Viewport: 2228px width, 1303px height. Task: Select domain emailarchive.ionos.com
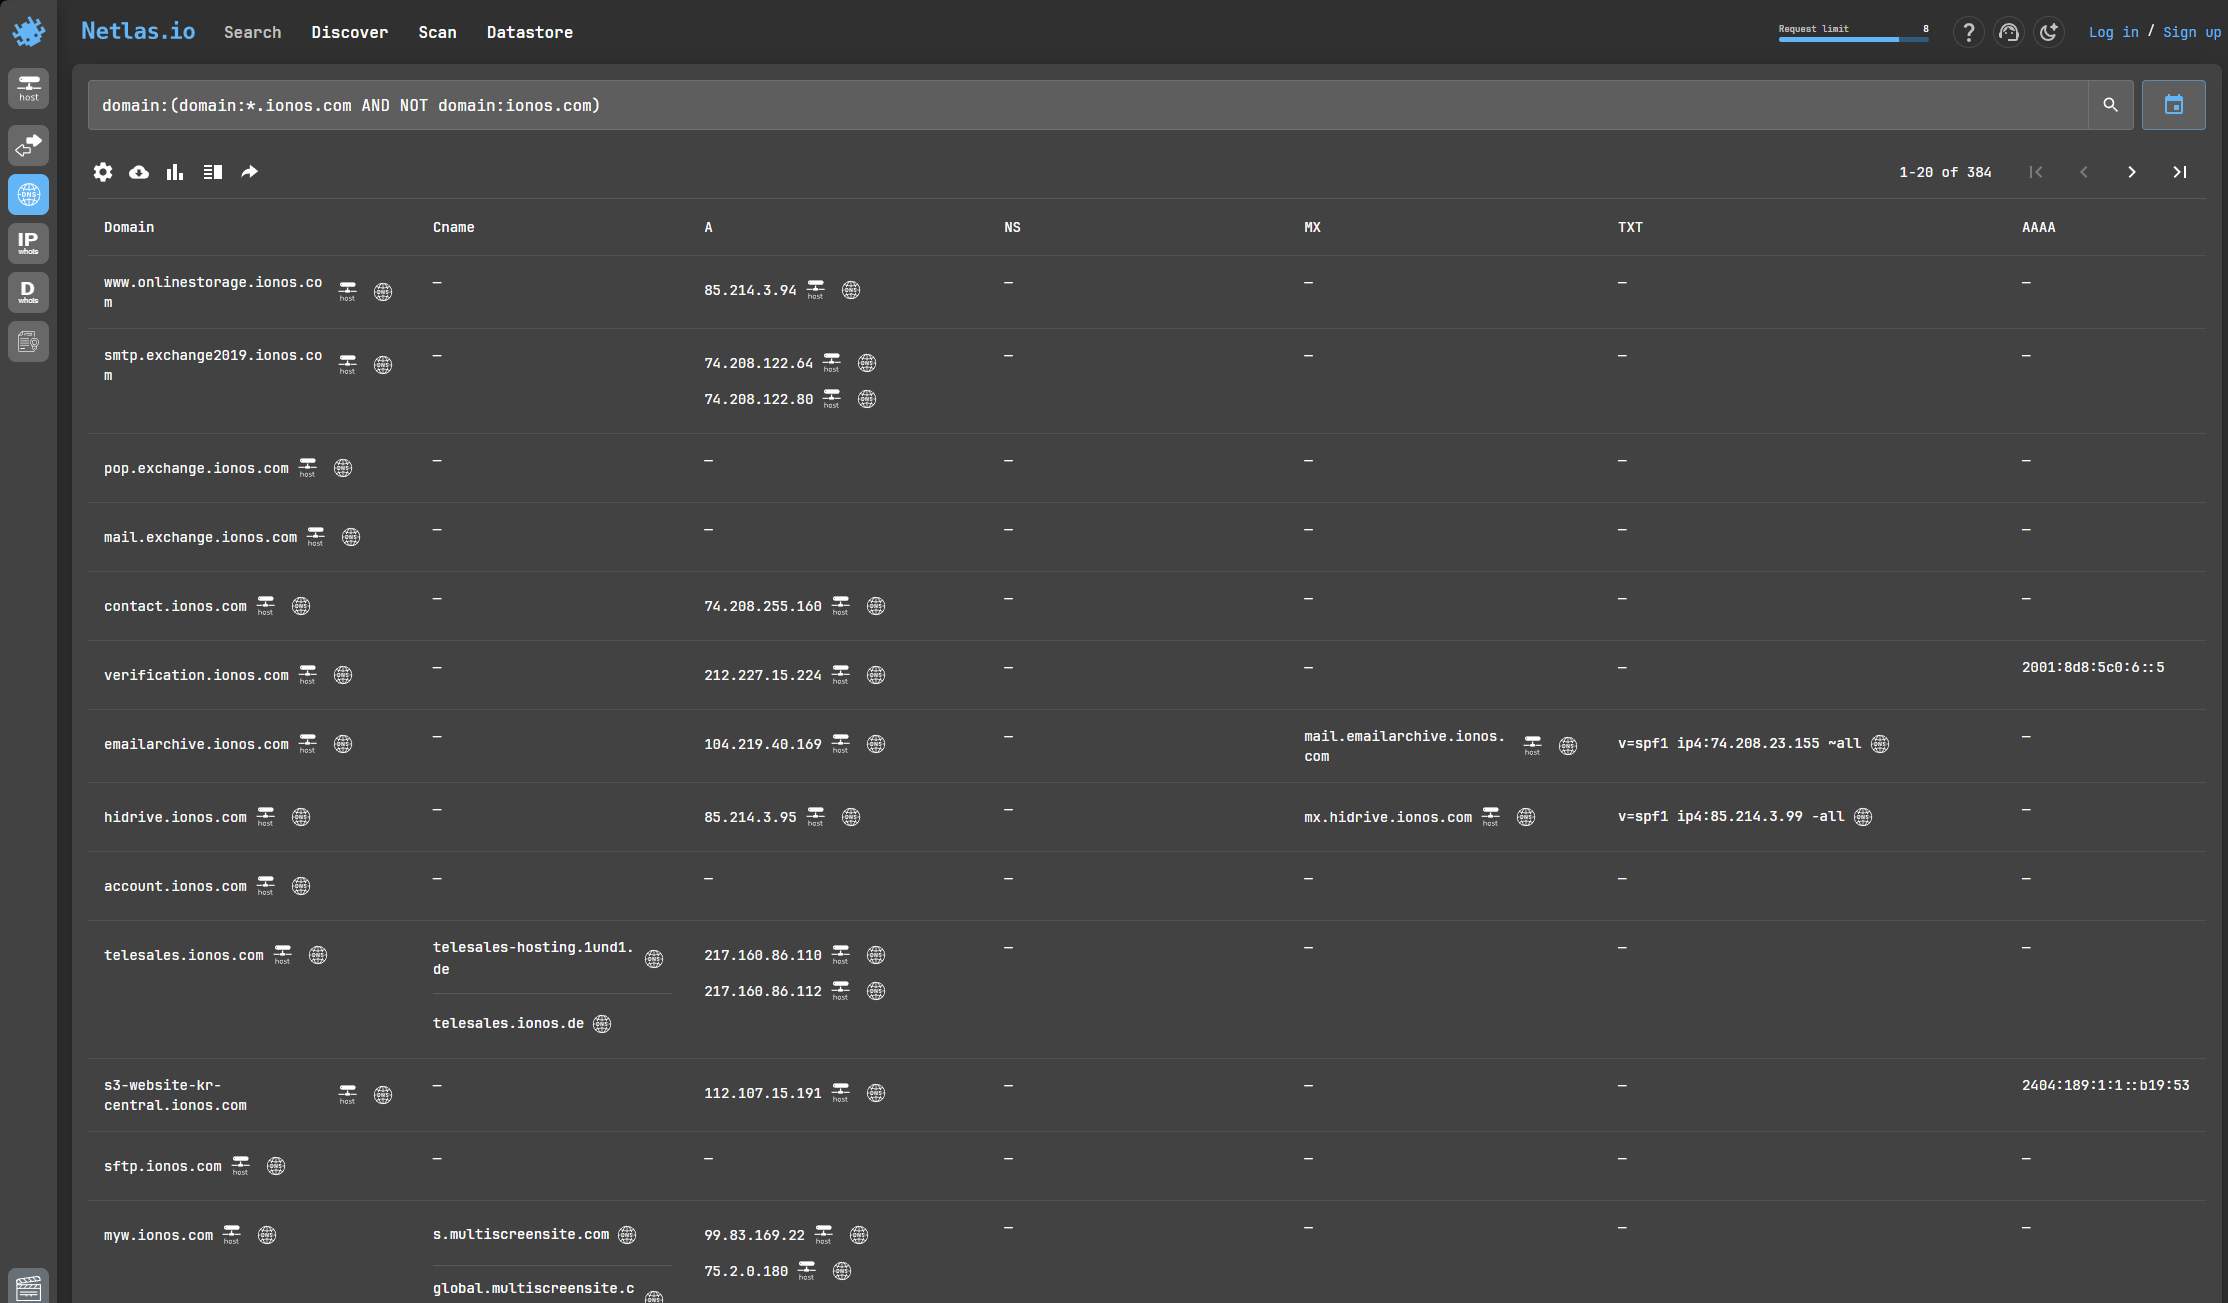tap(196, 744)
